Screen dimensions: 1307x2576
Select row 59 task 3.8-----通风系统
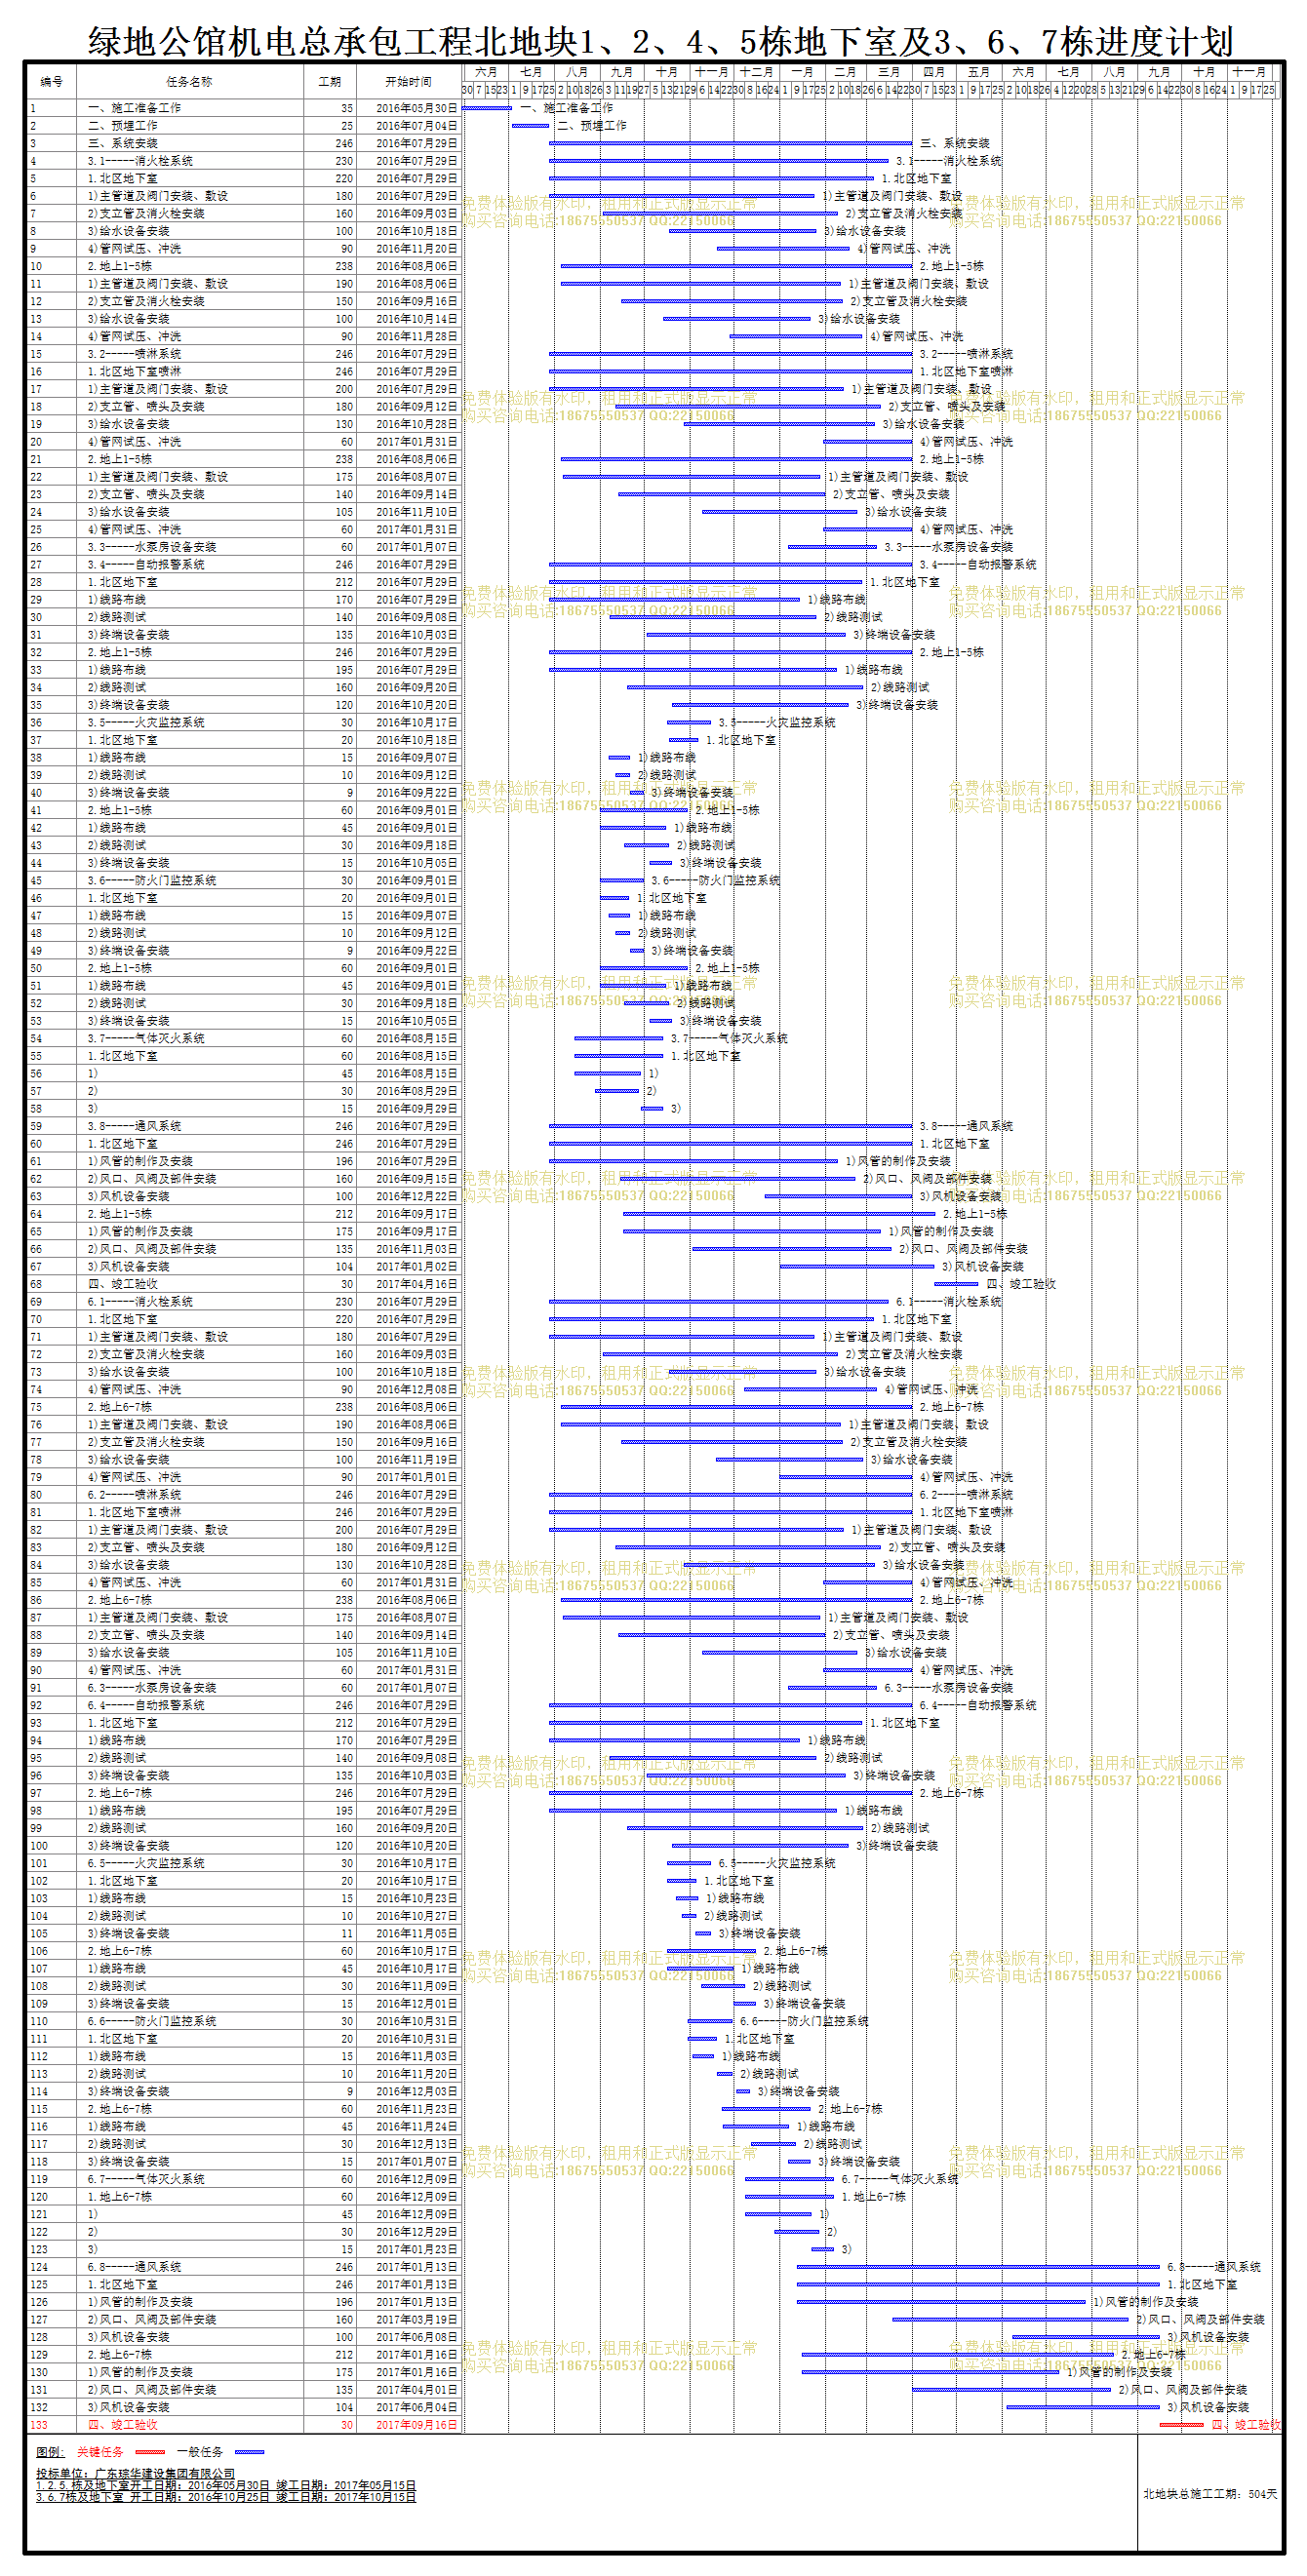point(135,1127)
